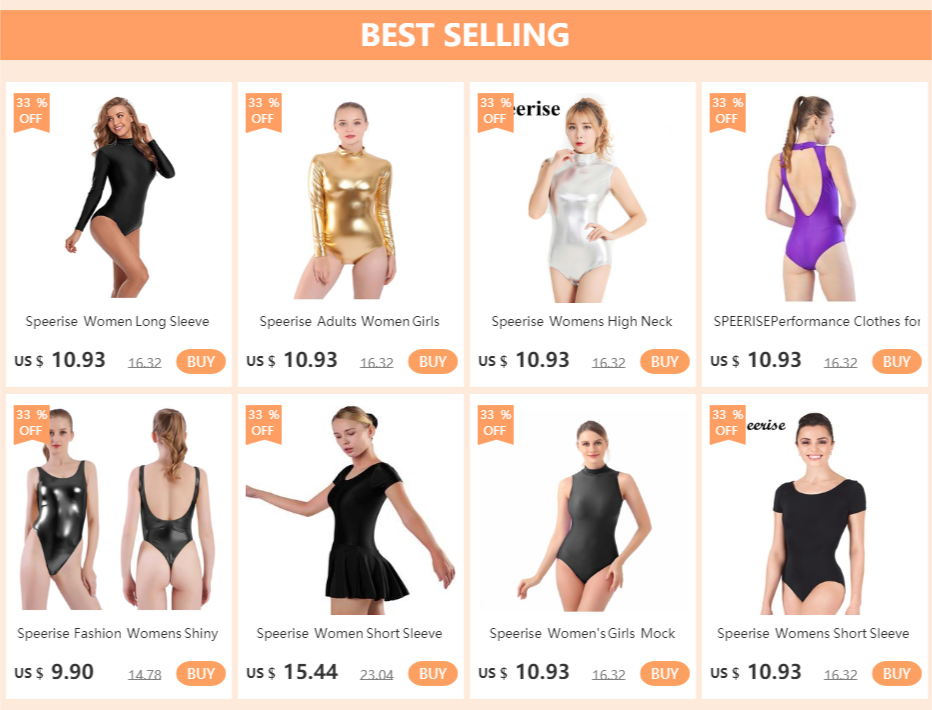Screen dimensions: 932x710
Task: Buy the Speerise Womens High Neck item
Action: 665,361
